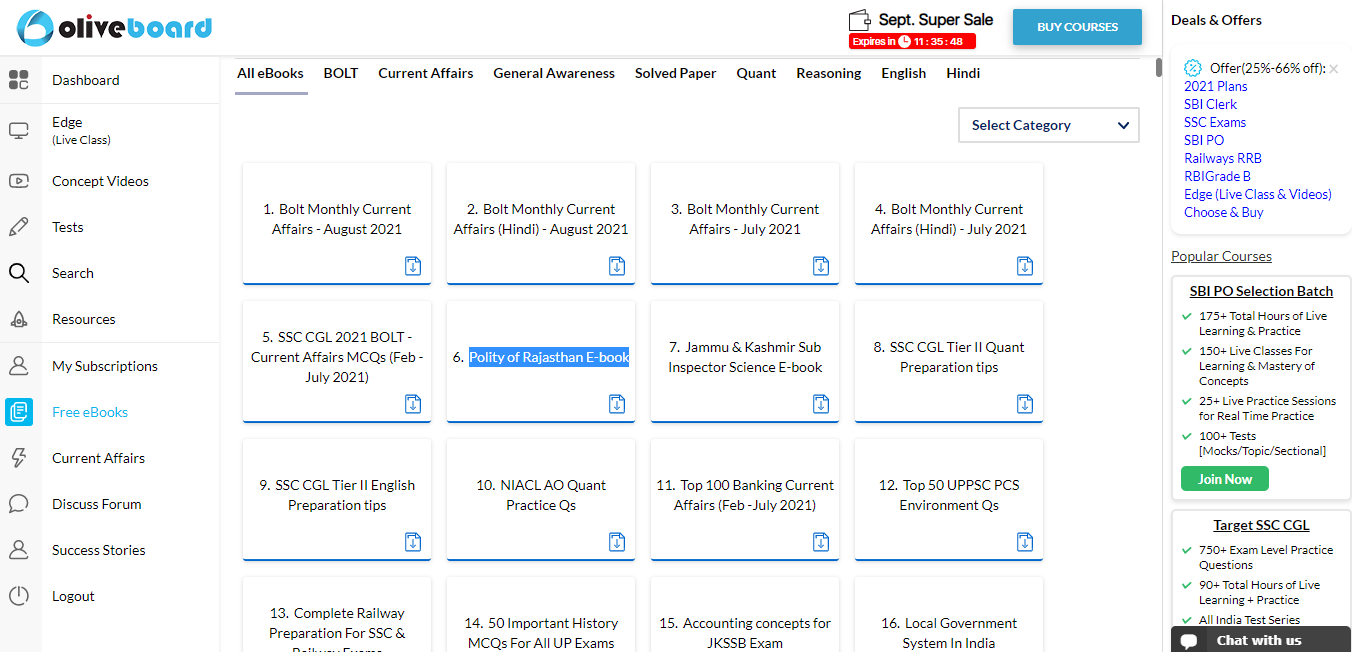Click the Resources rocket icon

point(19,319)
